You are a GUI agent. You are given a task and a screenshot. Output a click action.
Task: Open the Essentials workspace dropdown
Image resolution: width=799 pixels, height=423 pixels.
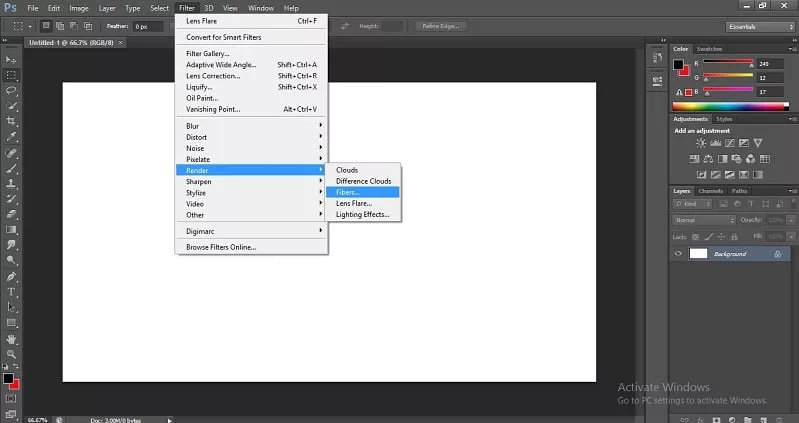[x=760, y=27]
